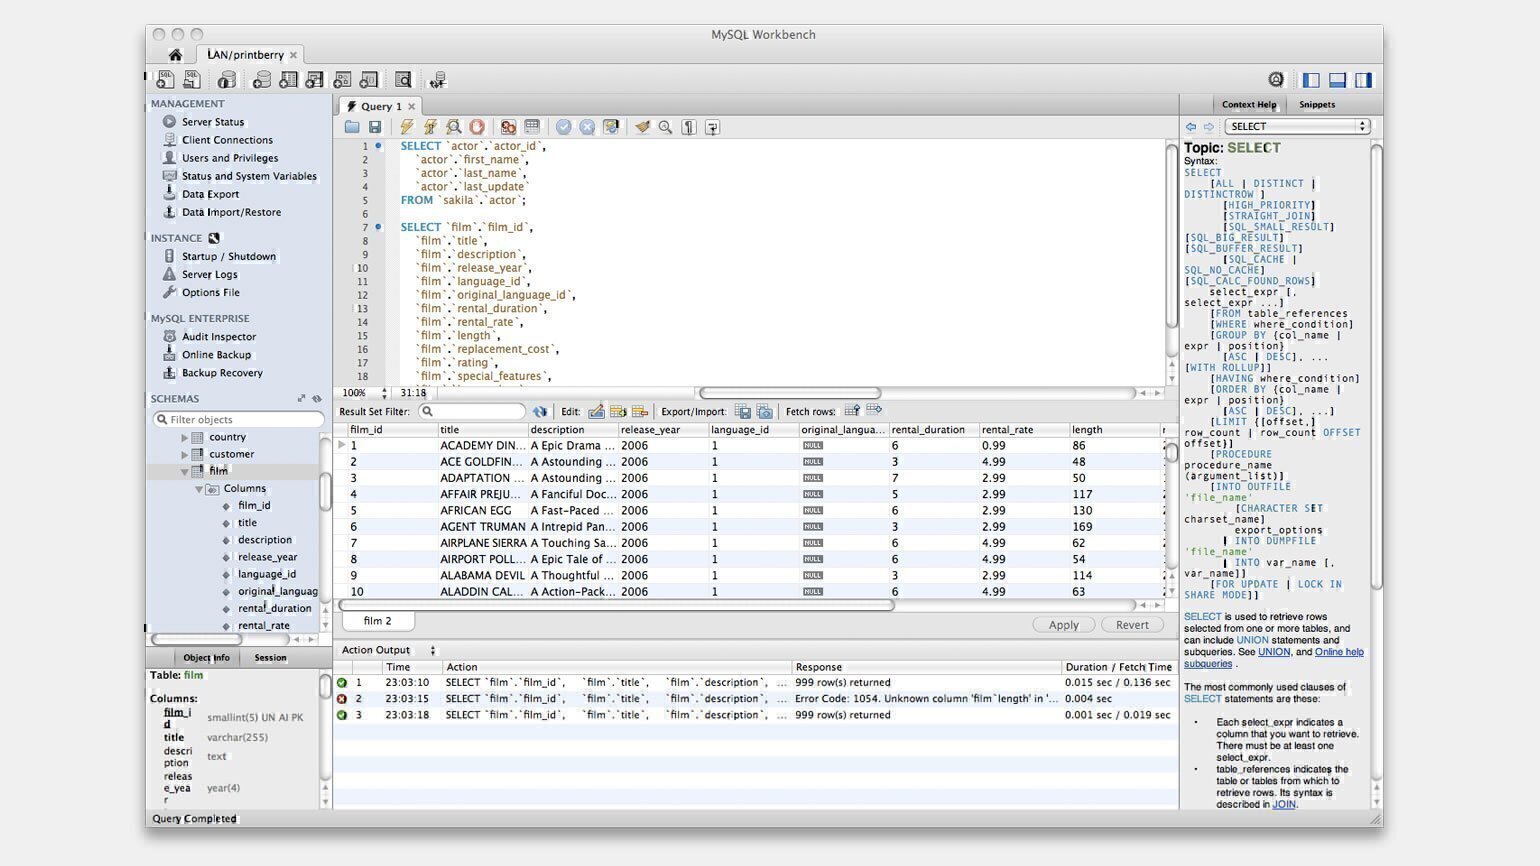Create new view icon in main toolbar
The height and width of the screenshot is (866, 1540).
(x=315, y=80)
